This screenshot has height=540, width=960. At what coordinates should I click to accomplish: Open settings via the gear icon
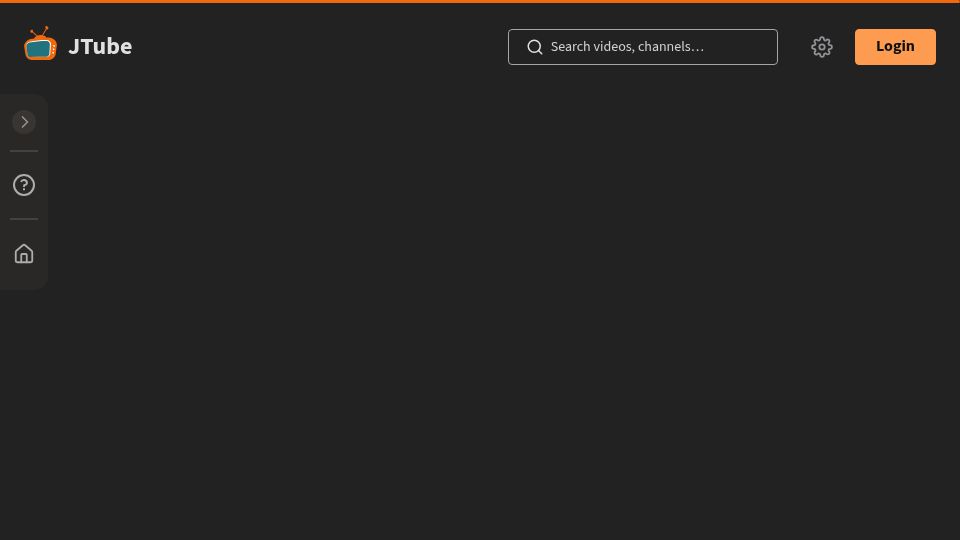[x=822, y=47]
